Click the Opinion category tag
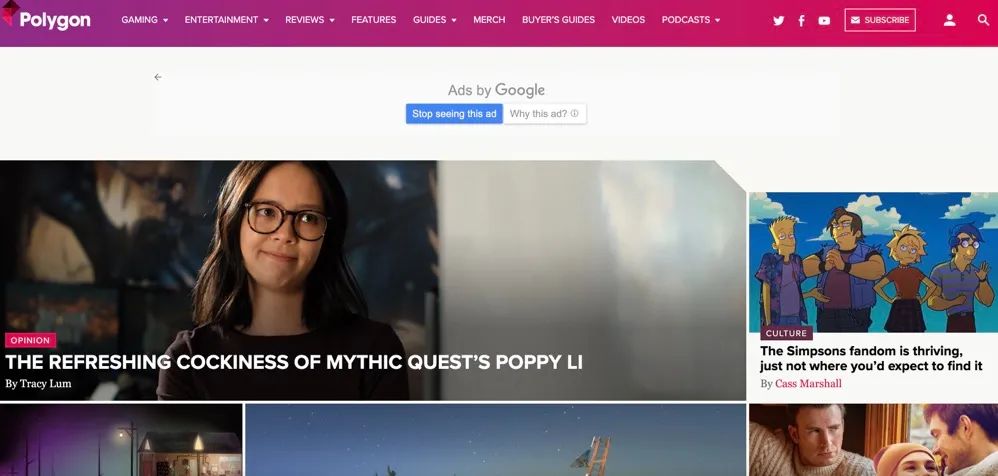 point(31,340)
